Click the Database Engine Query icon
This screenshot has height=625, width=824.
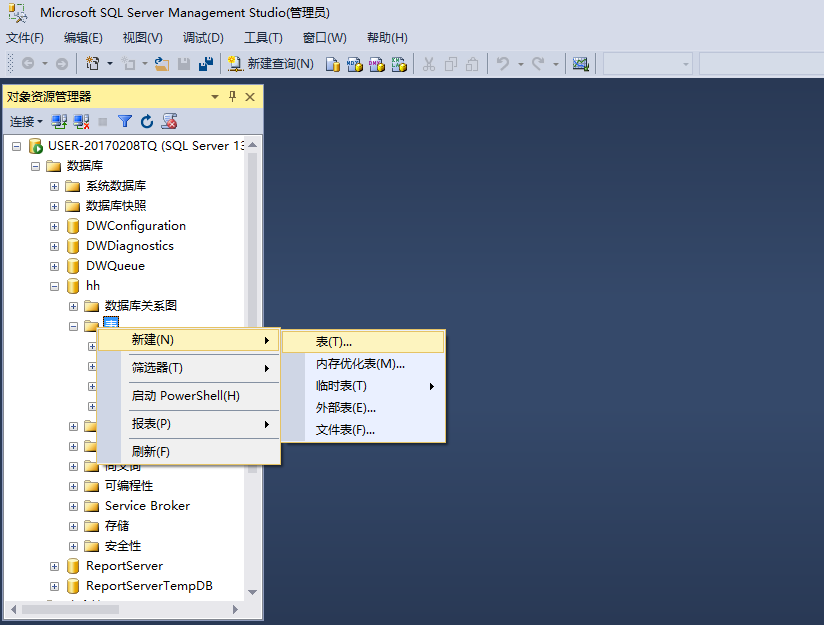pyautogui.click(x=333, y=64)
